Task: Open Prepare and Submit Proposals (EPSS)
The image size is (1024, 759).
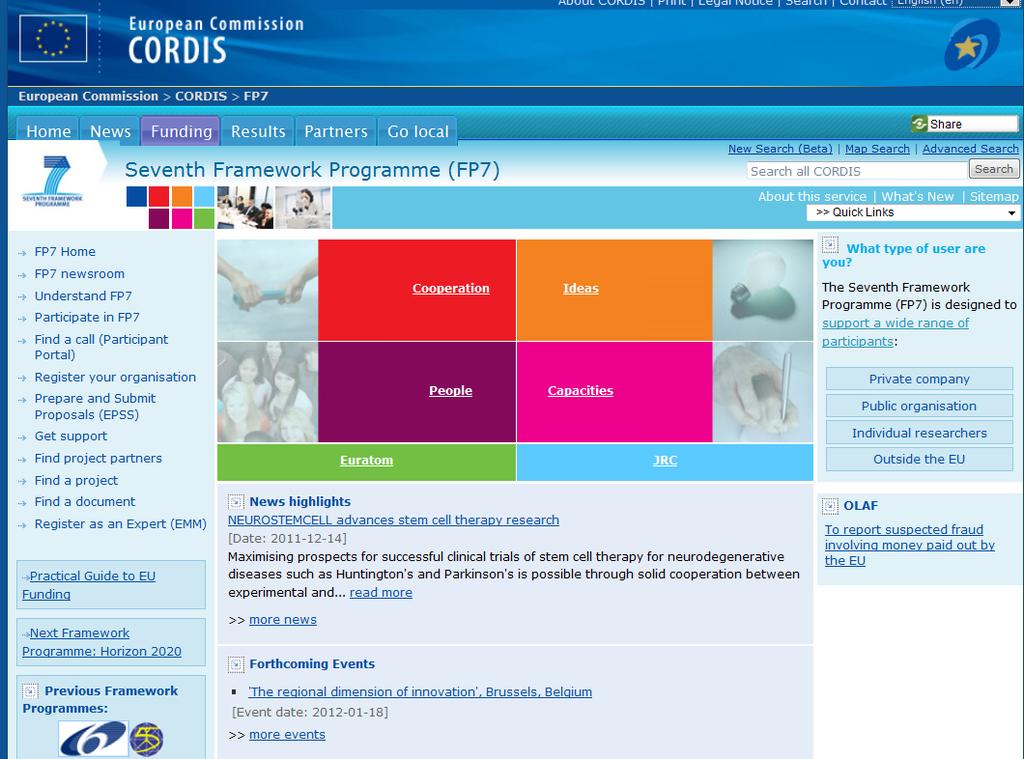Action: (95, 406)
